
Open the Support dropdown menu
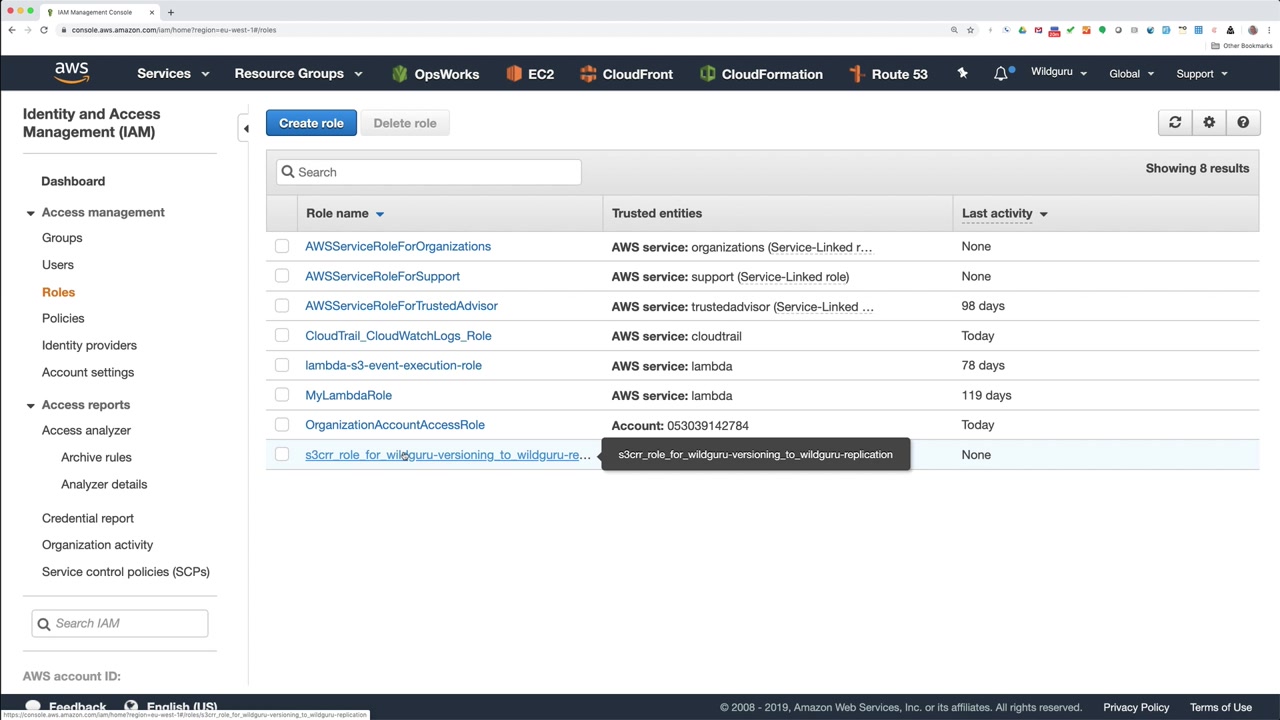tap(1202, 73)
